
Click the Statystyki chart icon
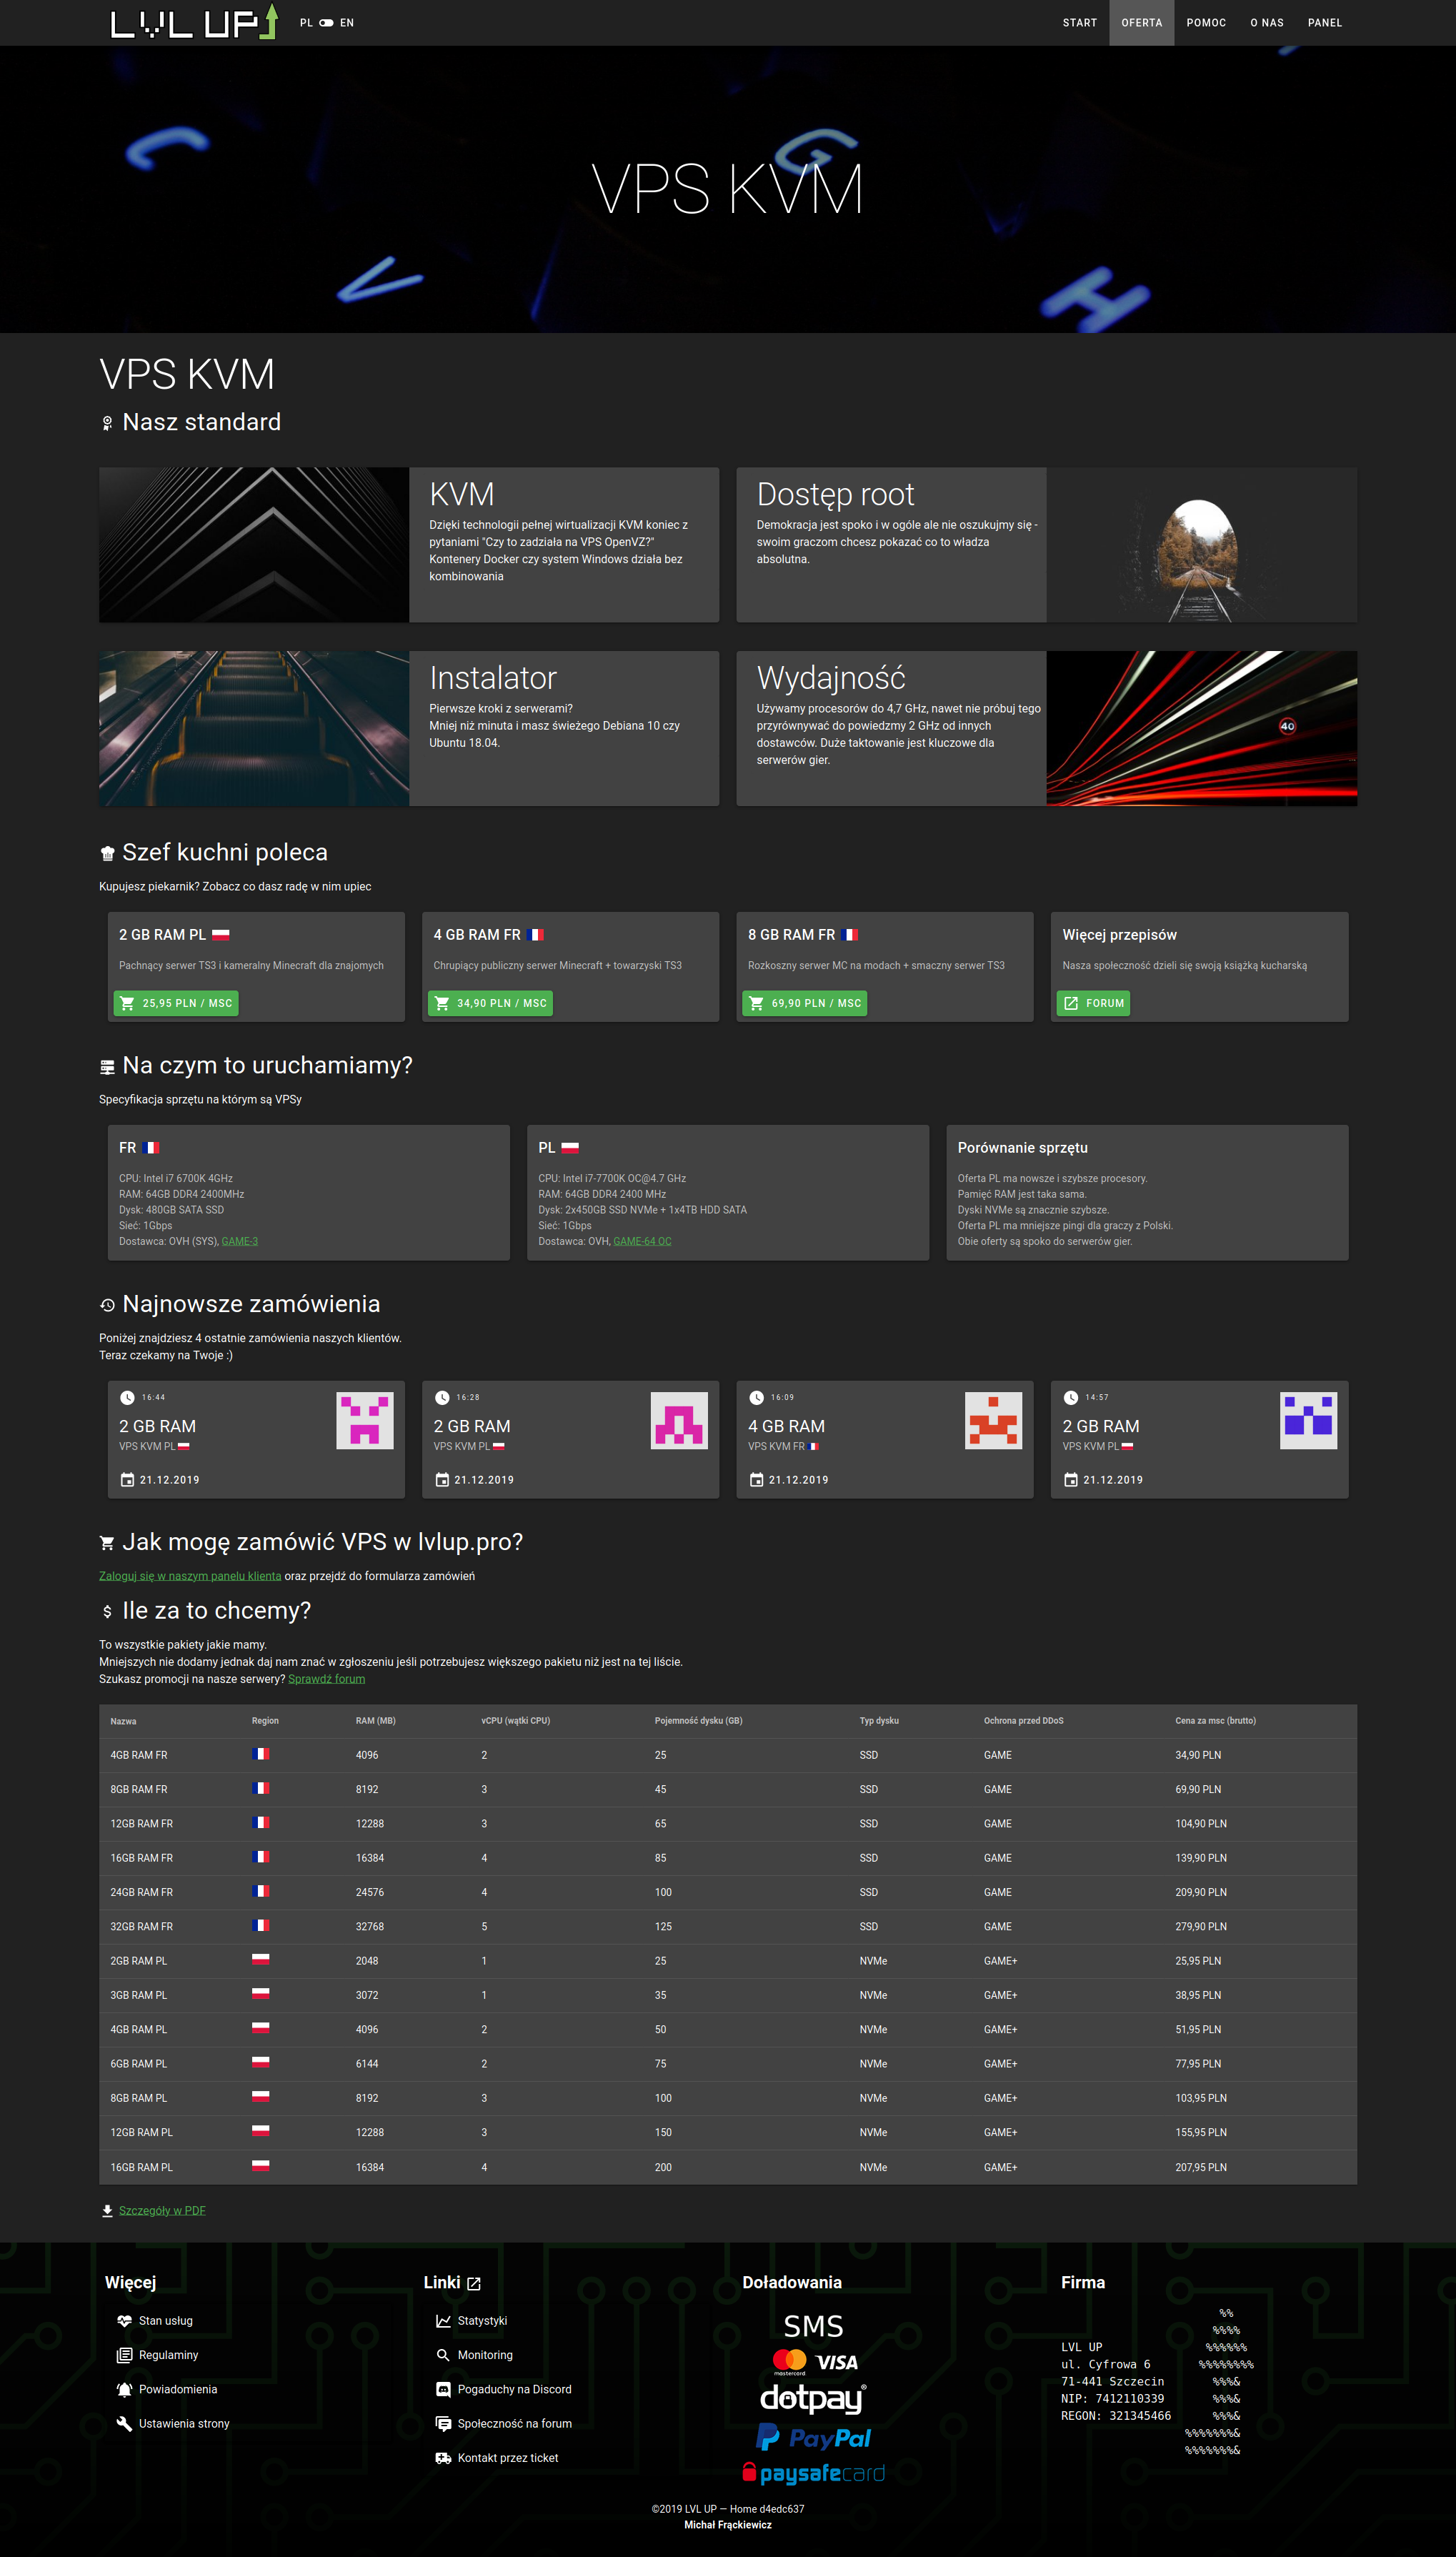coord(443,2321)
